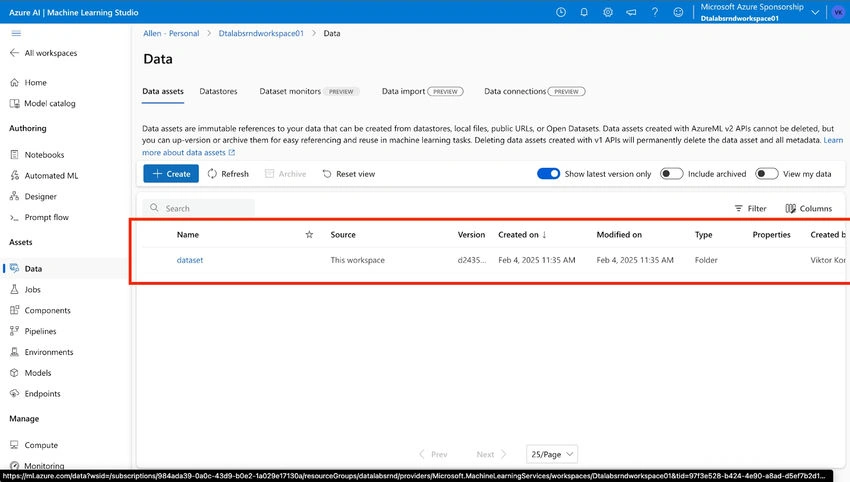Click the Refresh button
The width and height of the screenshot is (850, 482).
(x=228, y=173)
